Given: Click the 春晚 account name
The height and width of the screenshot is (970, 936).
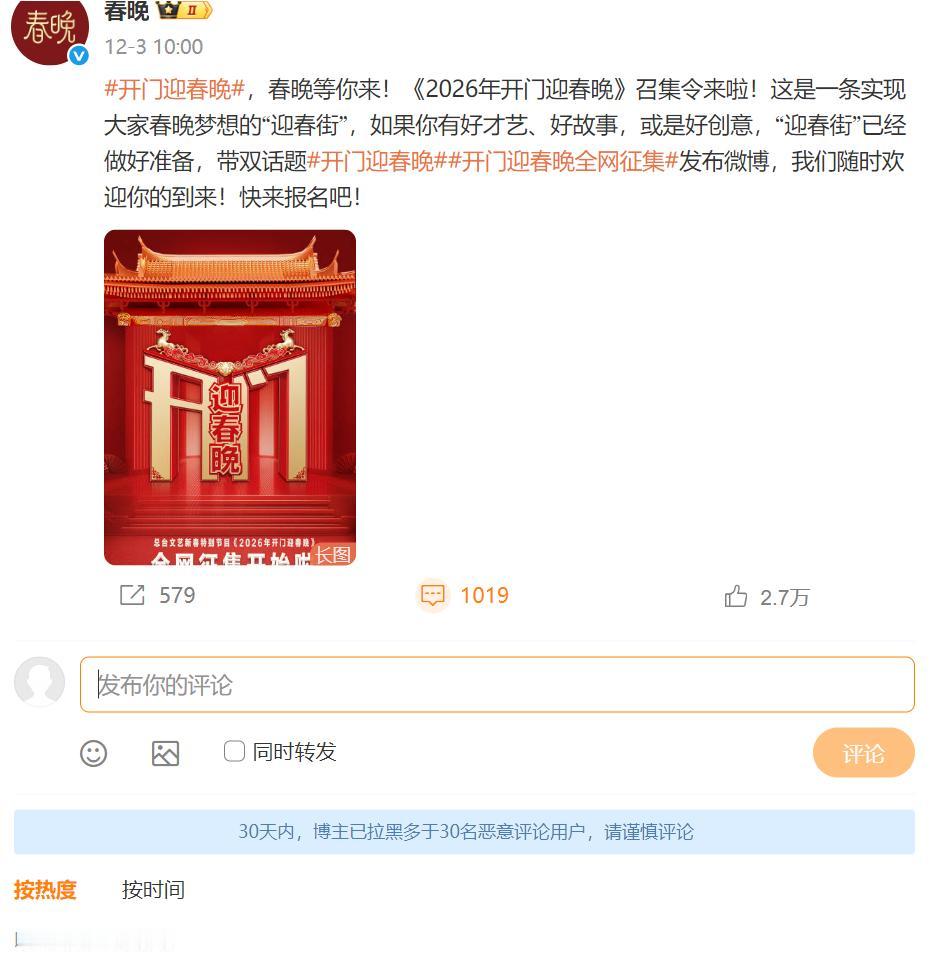Looking at the screenshot, I should (x=127, y=11).
